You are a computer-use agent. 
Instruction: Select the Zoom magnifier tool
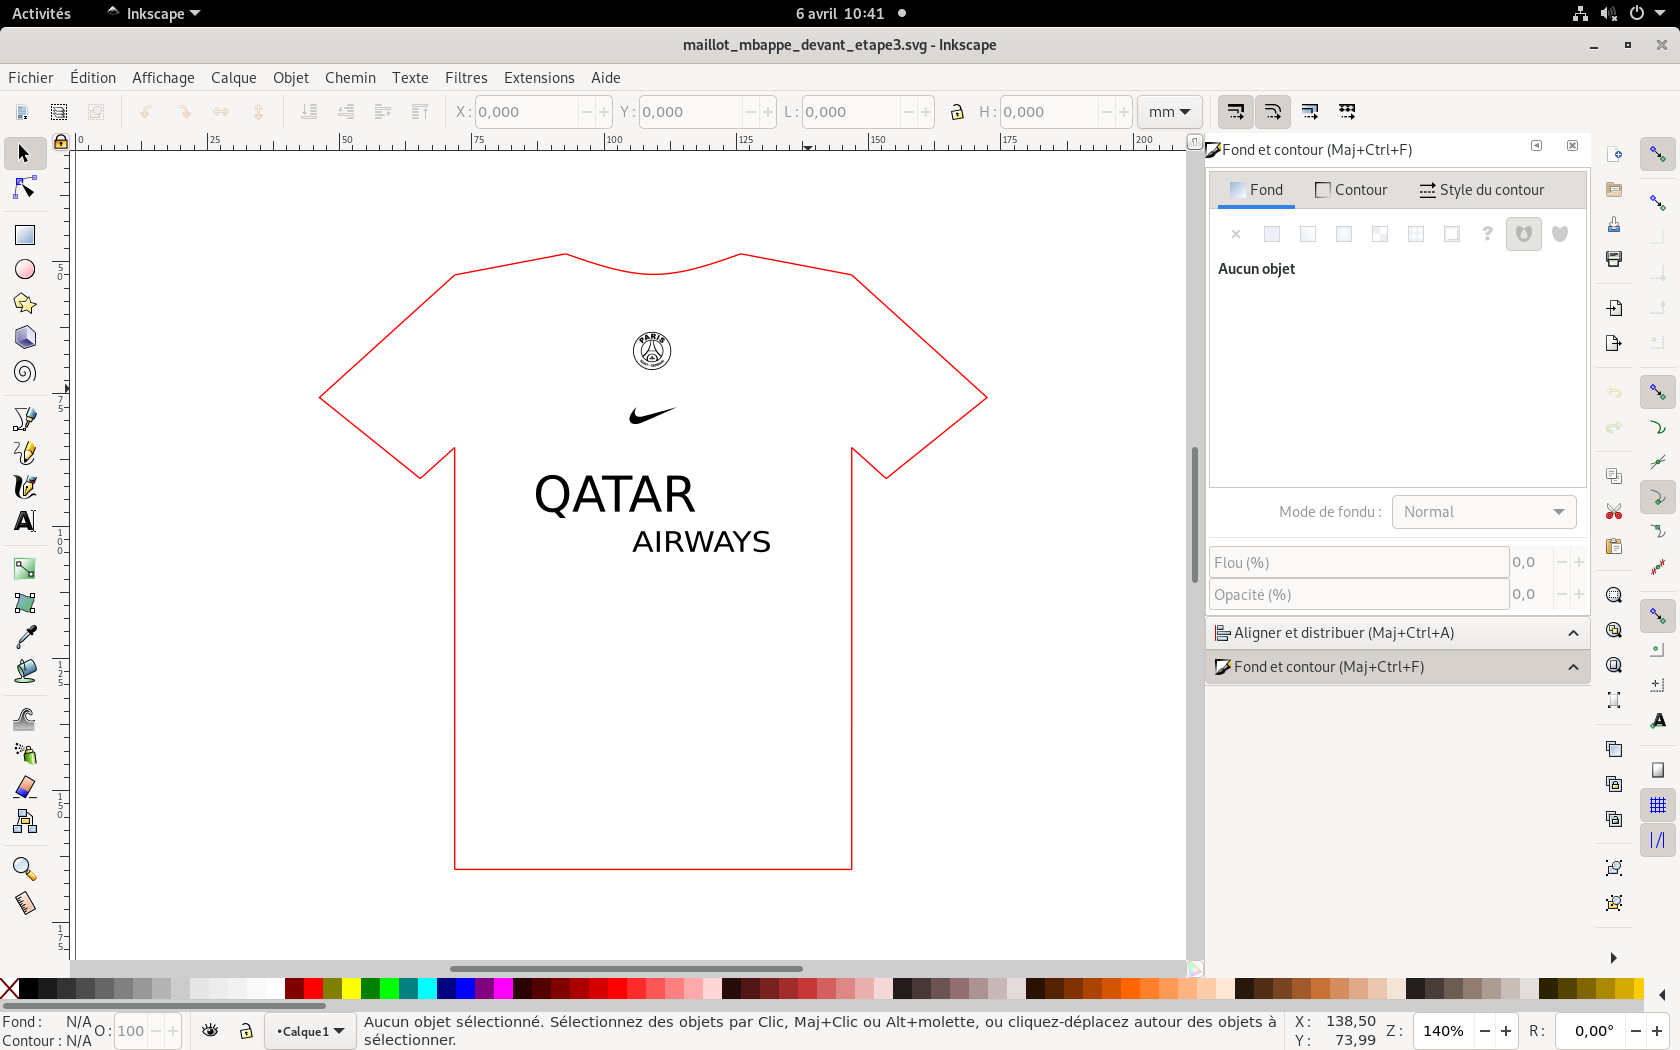pos(25,868)
